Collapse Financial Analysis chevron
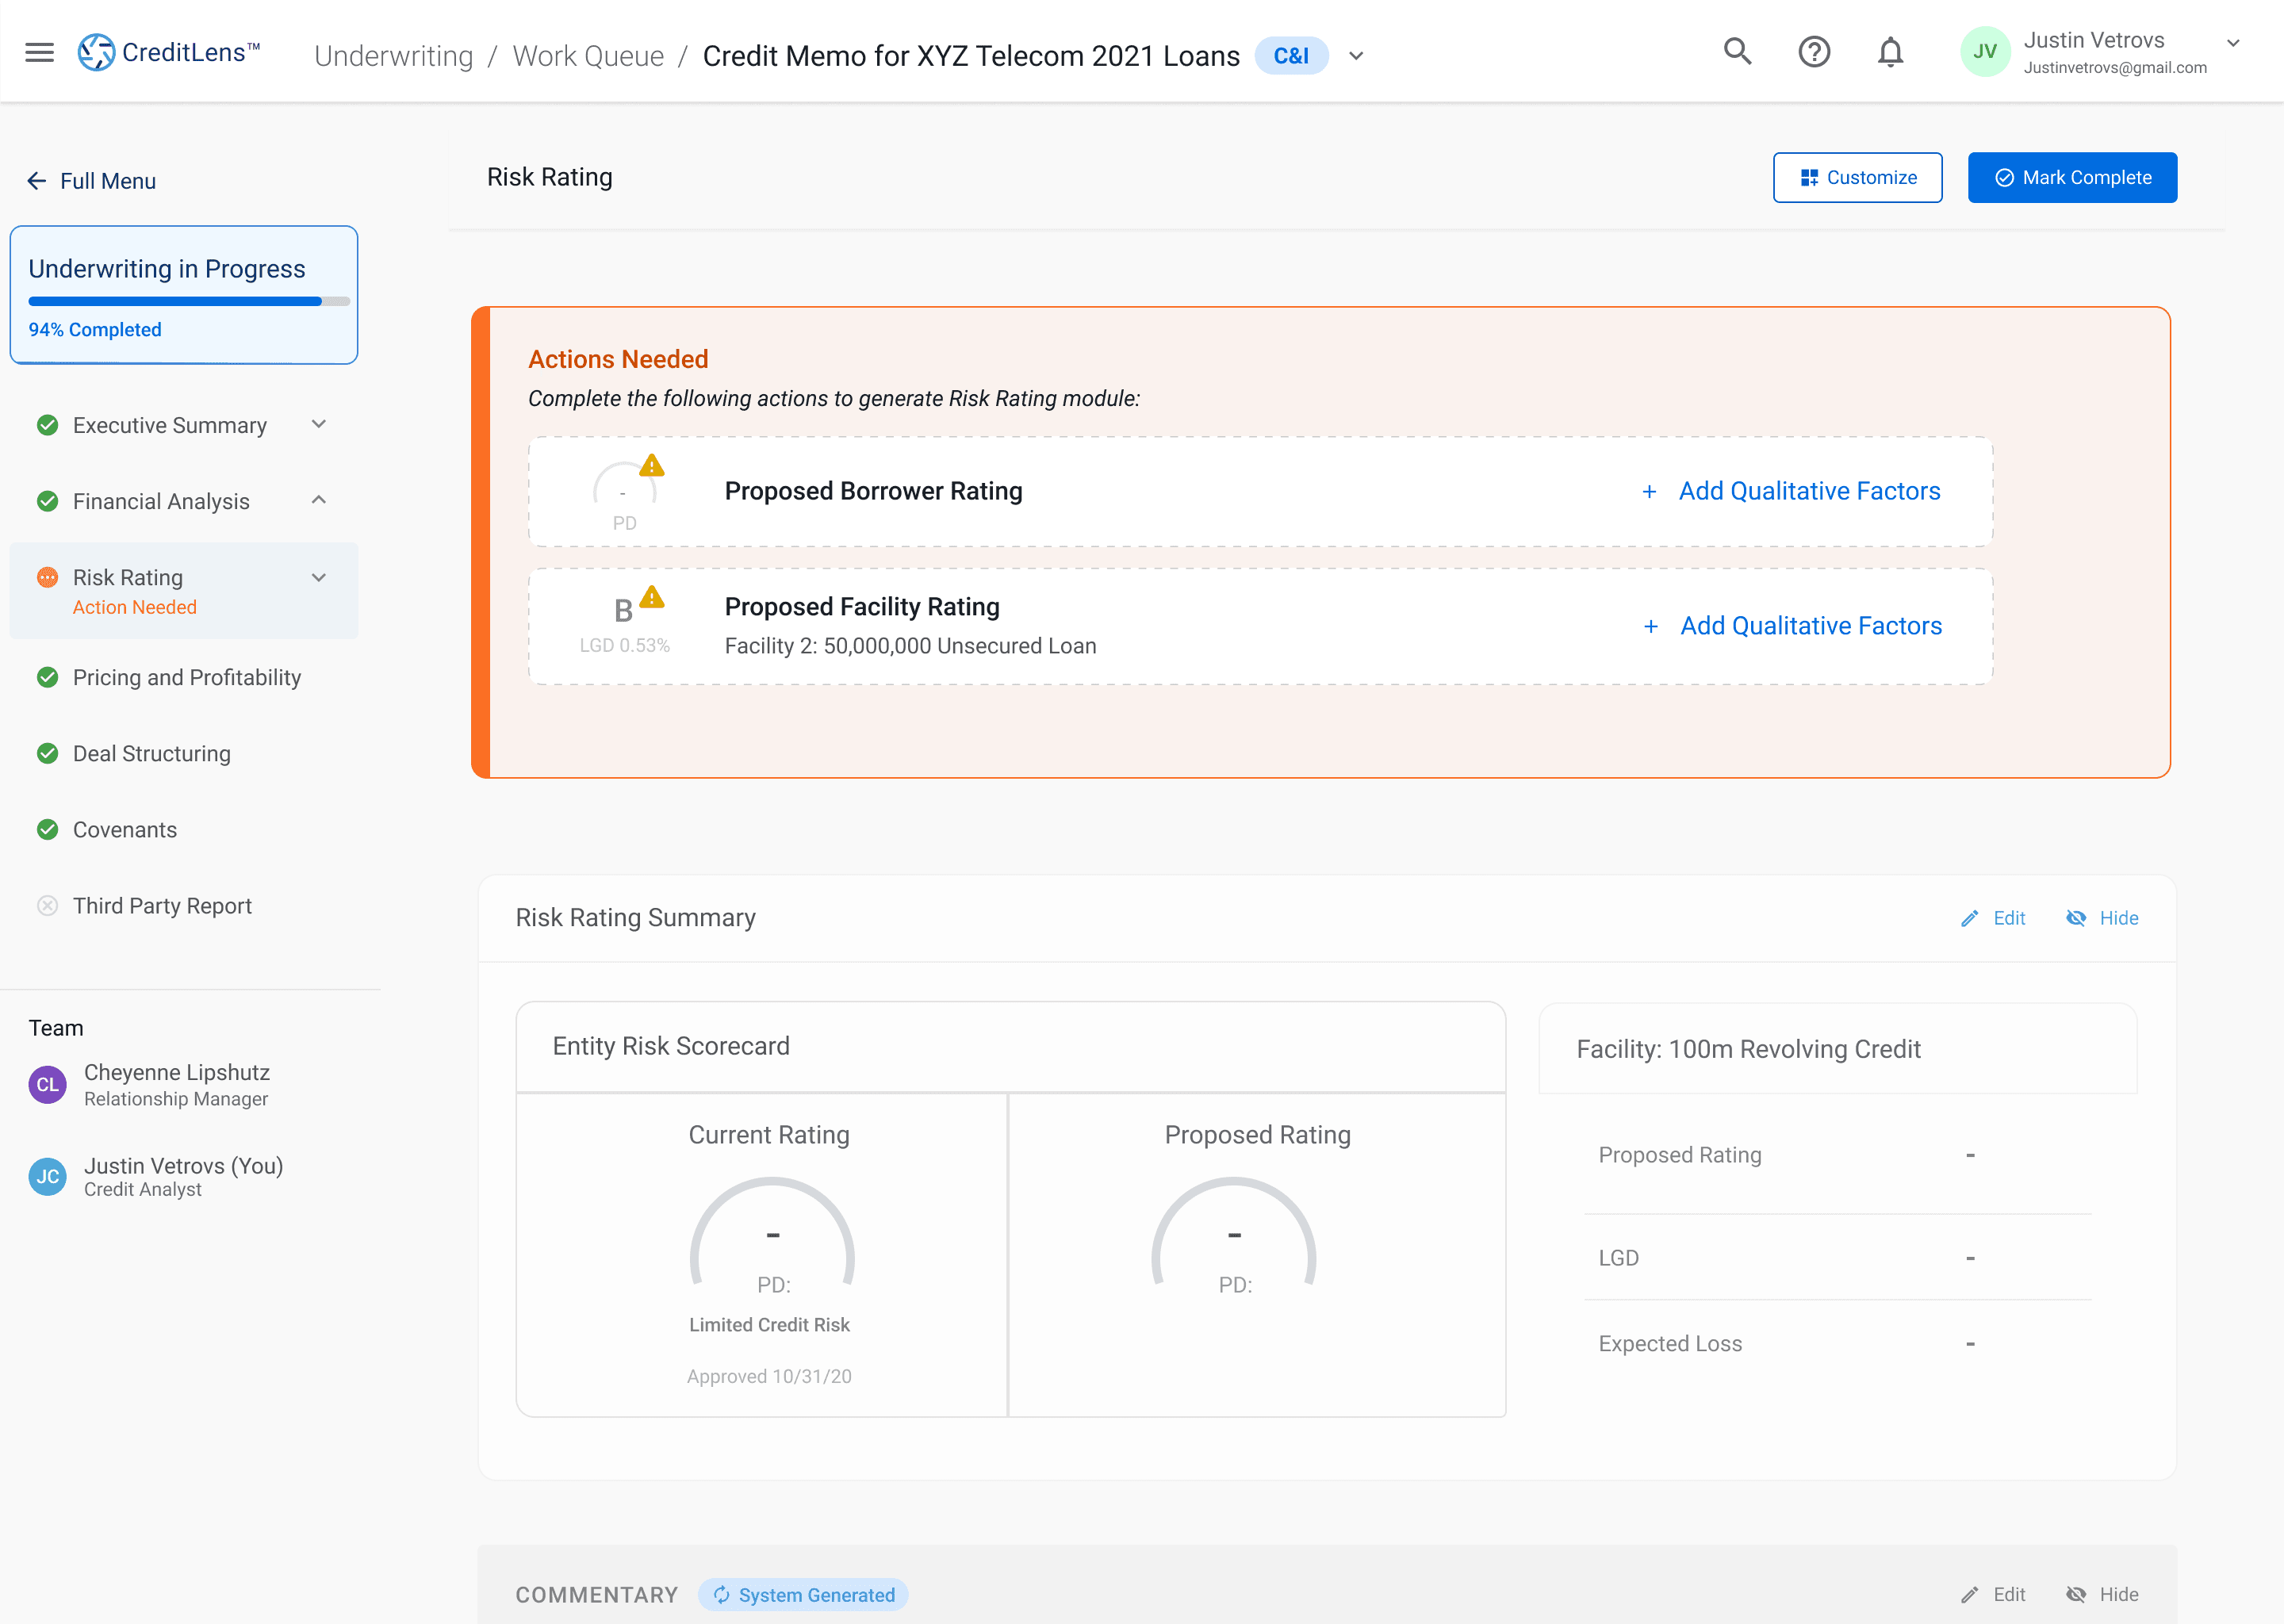The height and width of the screenshot is (1624, 2284). coord(319,501)
